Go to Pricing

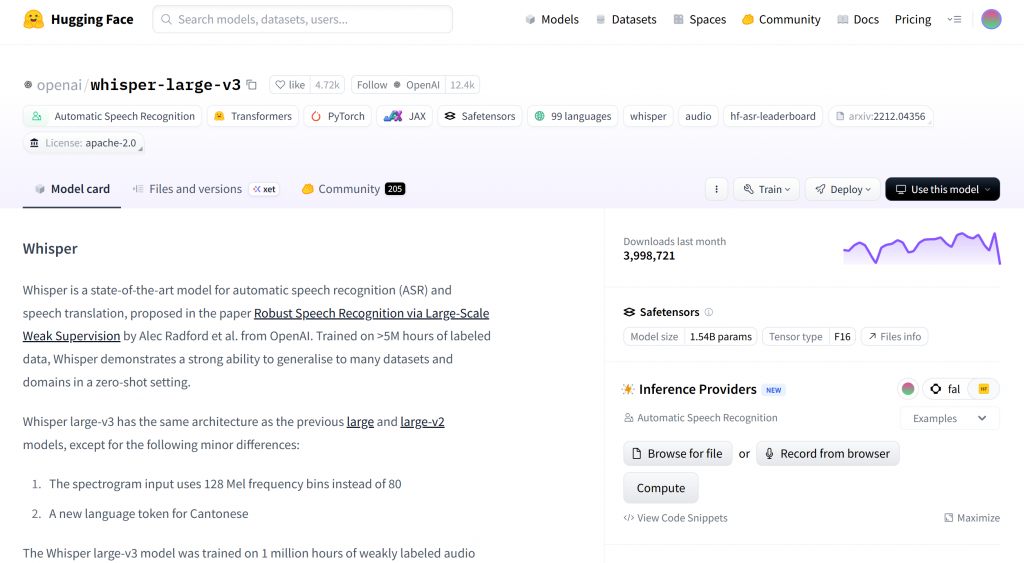pos(912,20)
